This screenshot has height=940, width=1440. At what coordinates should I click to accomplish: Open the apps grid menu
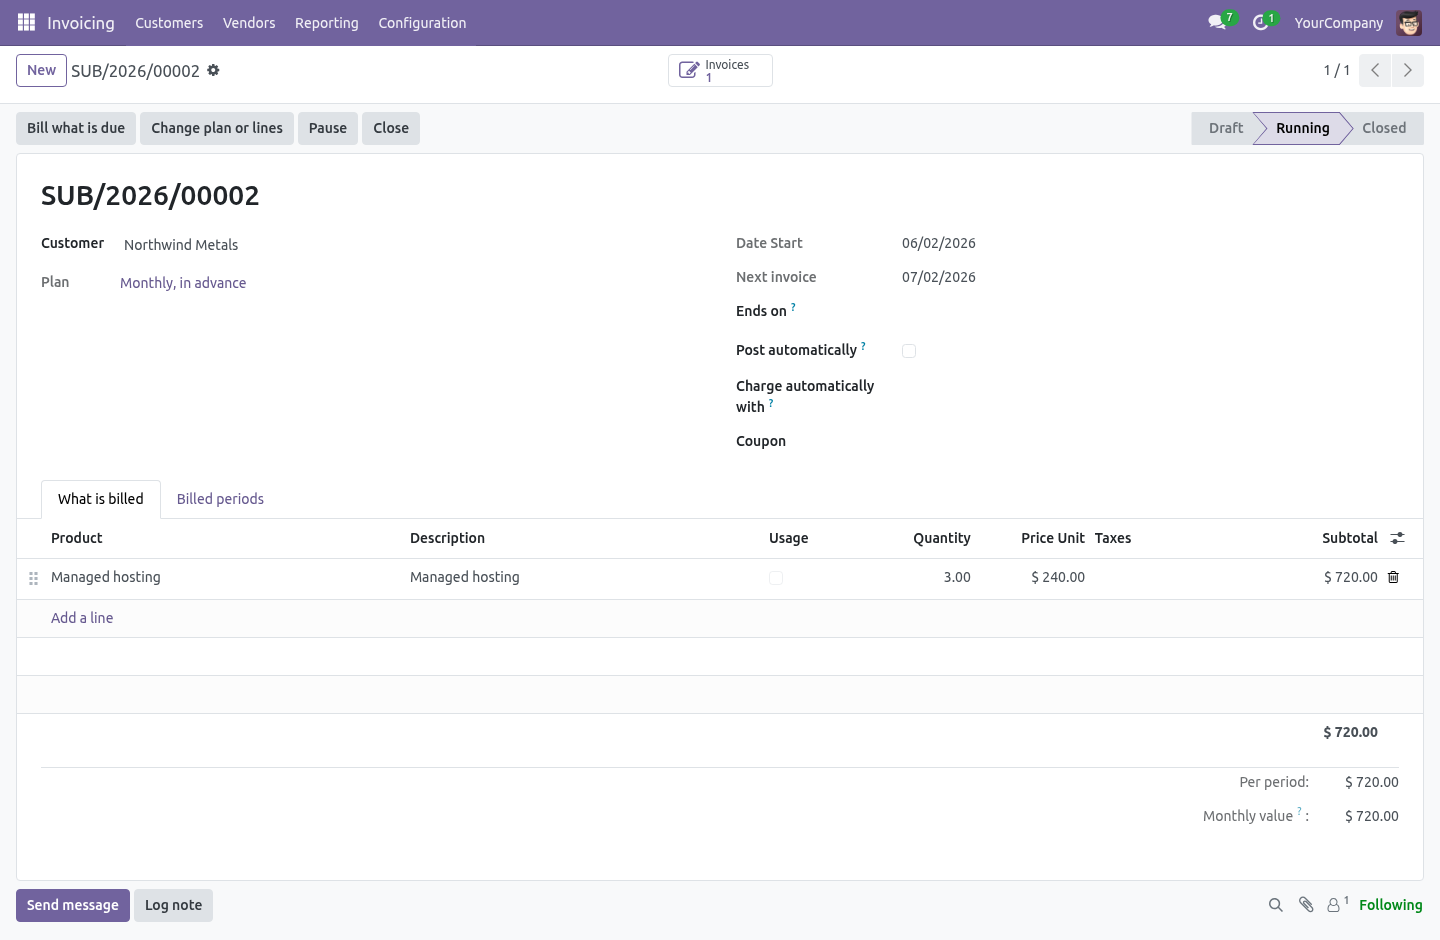26,22
